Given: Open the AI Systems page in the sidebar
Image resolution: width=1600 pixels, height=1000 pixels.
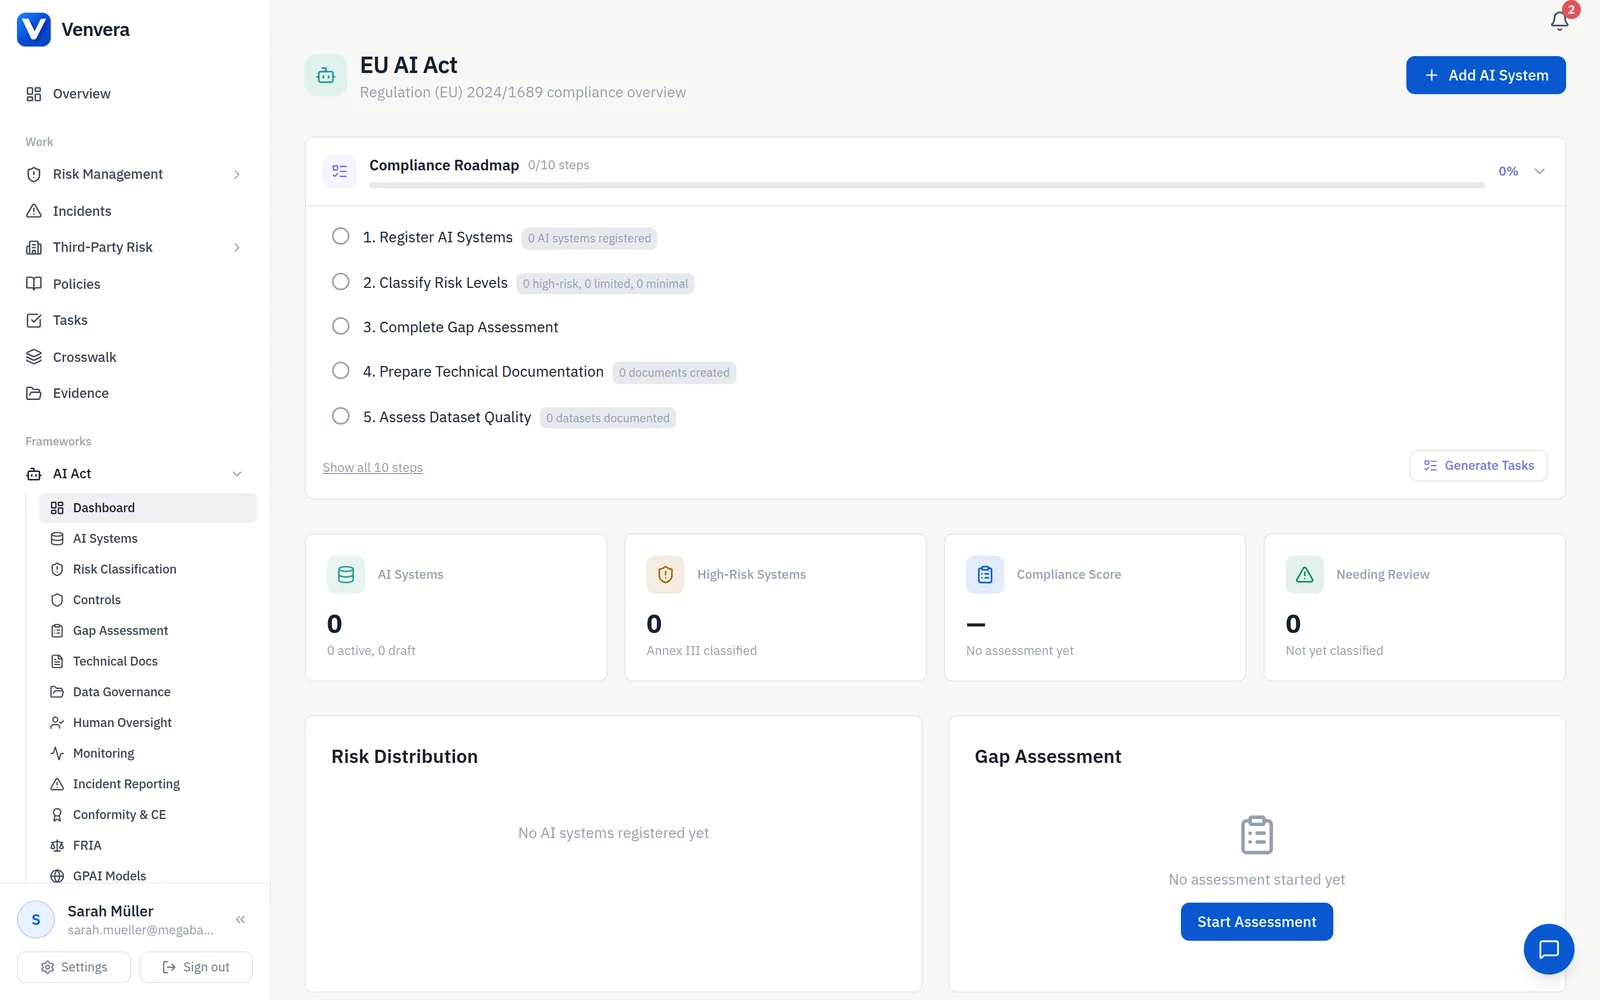Looking at the screenshot, I should [148, 538].
